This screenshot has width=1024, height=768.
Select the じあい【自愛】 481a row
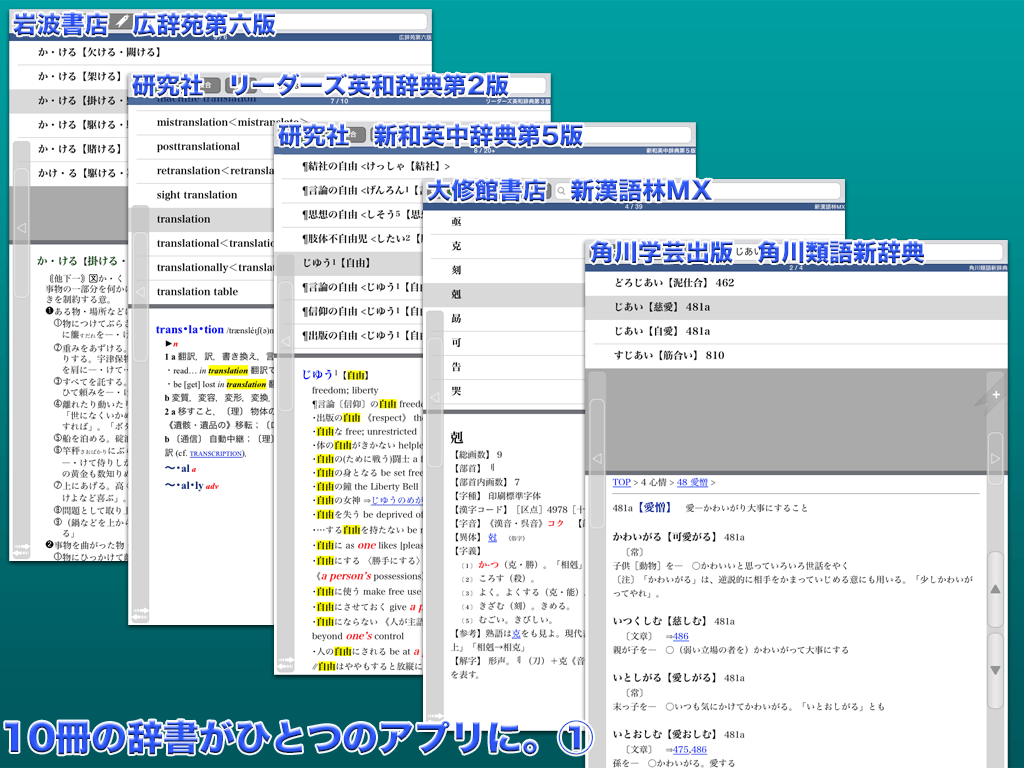[796, 331]
